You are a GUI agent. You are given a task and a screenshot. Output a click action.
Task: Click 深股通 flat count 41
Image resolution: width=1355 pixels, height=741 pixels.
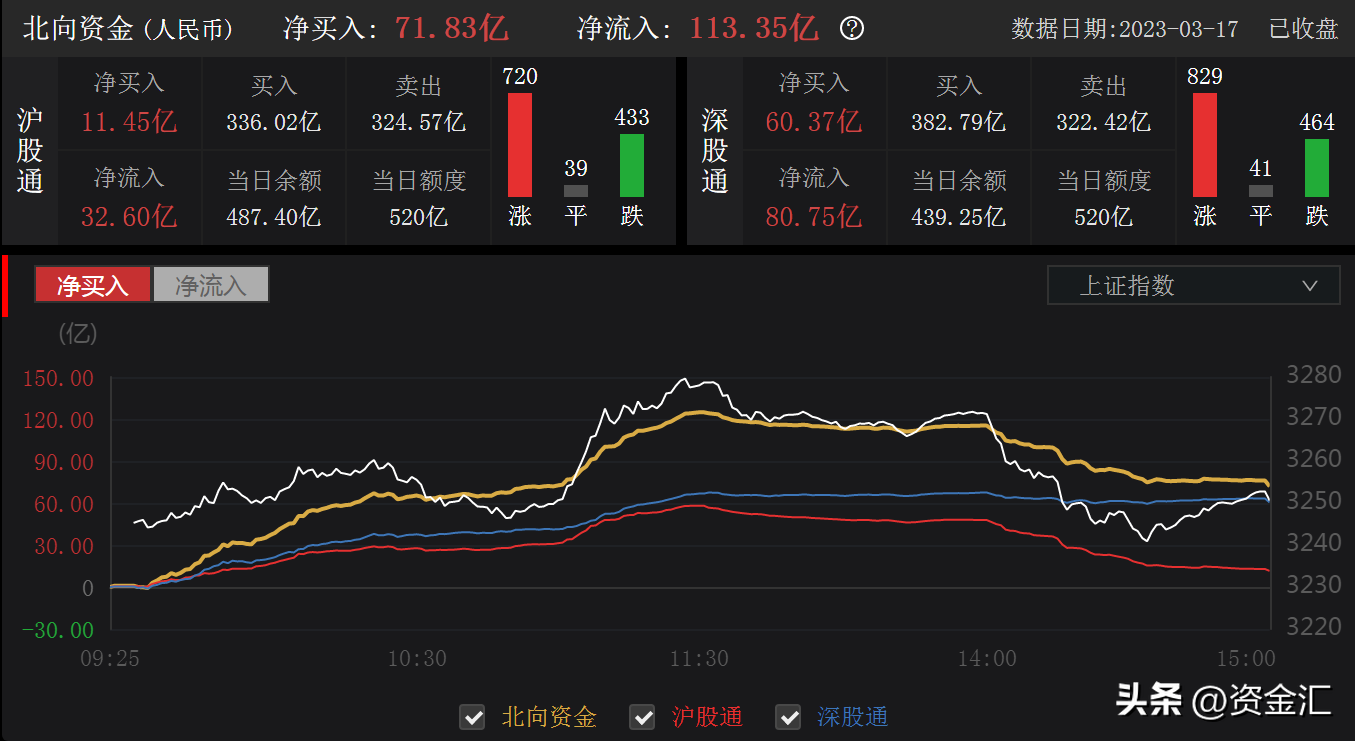[x=1261, y=168]
